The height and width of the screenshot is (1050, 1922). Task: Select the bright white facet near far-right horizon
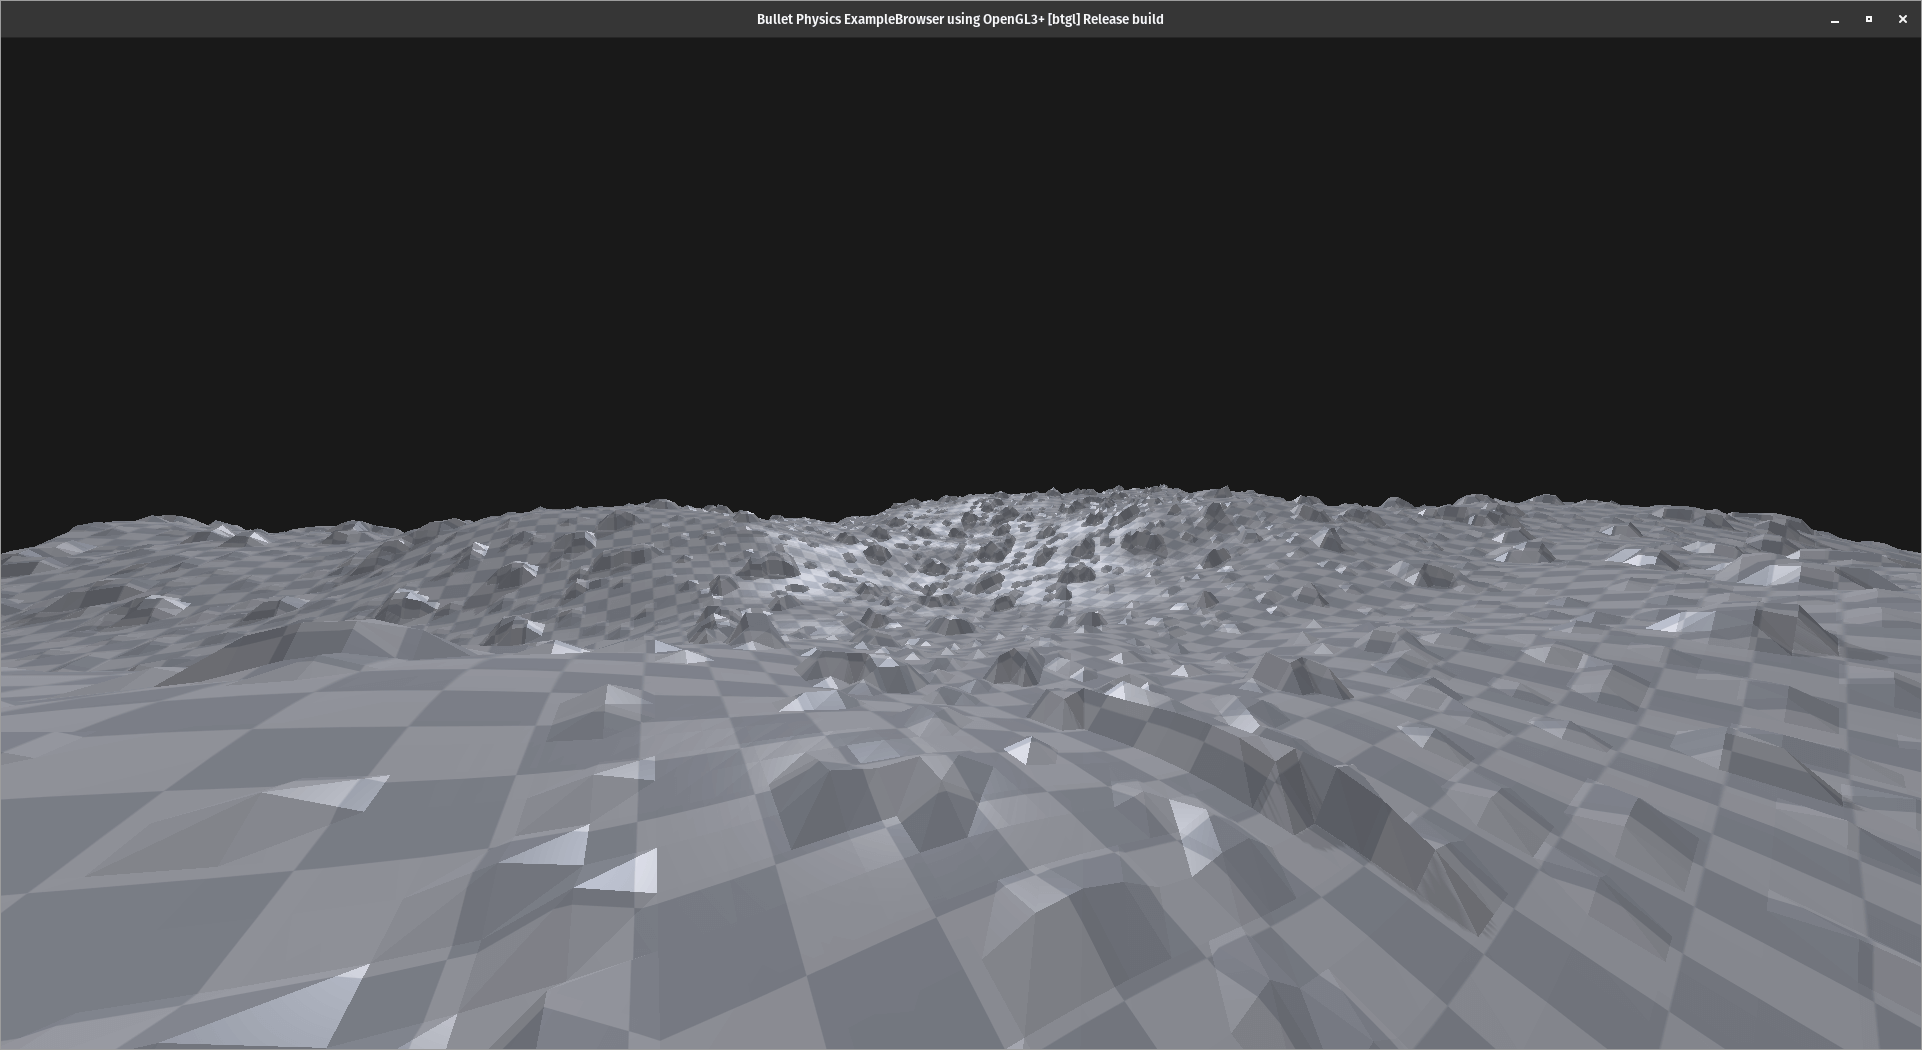1770,574
